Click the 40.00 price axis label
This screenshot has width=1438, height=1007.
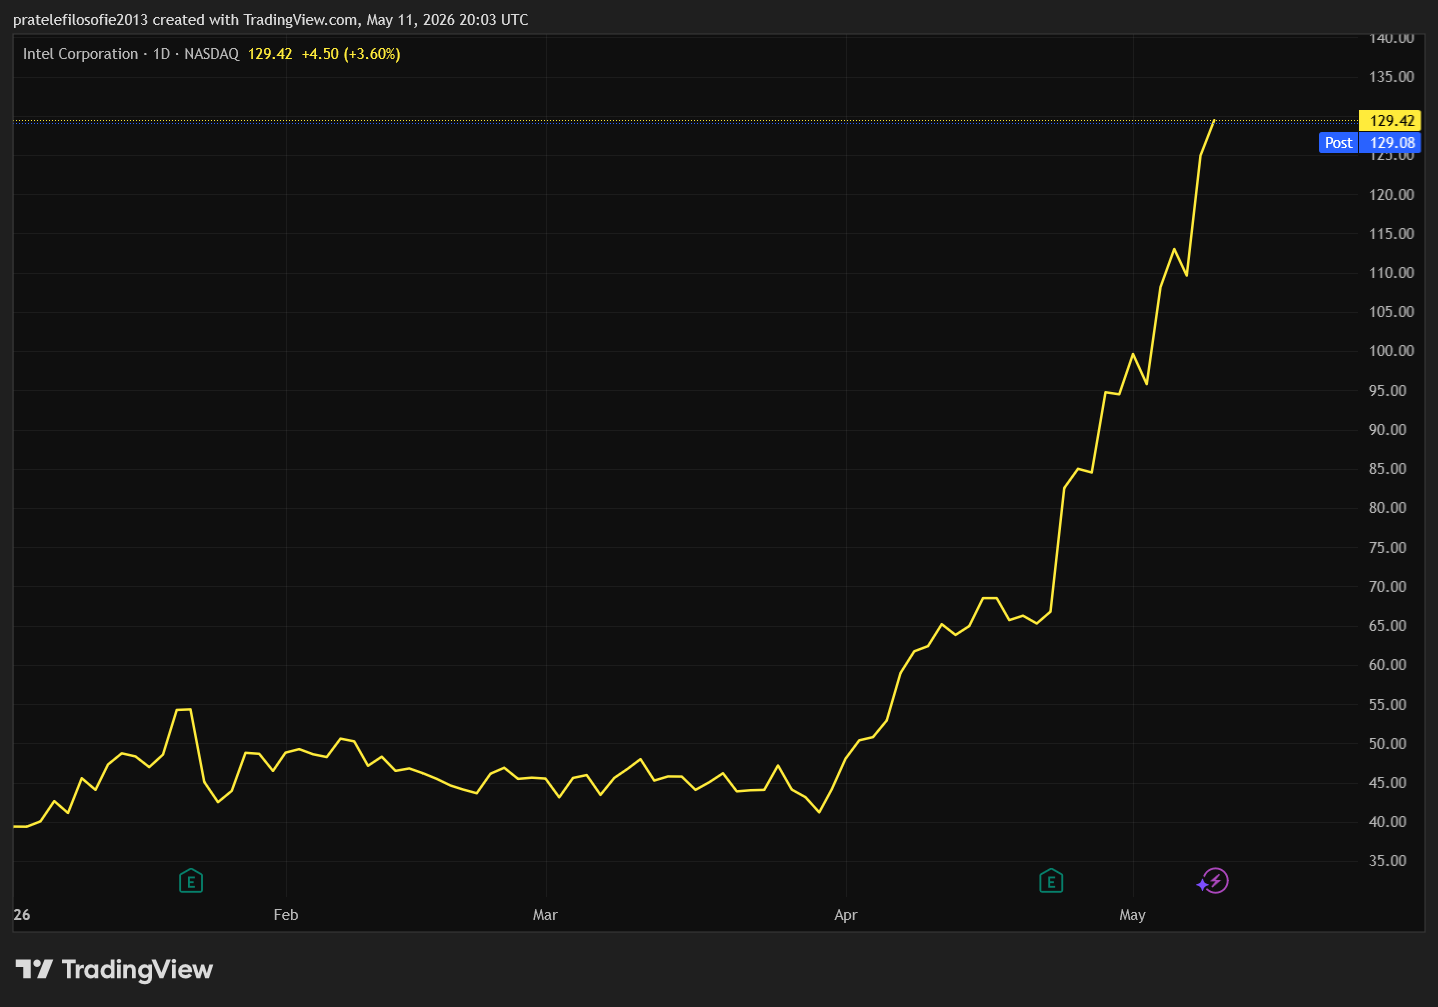click(x=1387, y=822)
